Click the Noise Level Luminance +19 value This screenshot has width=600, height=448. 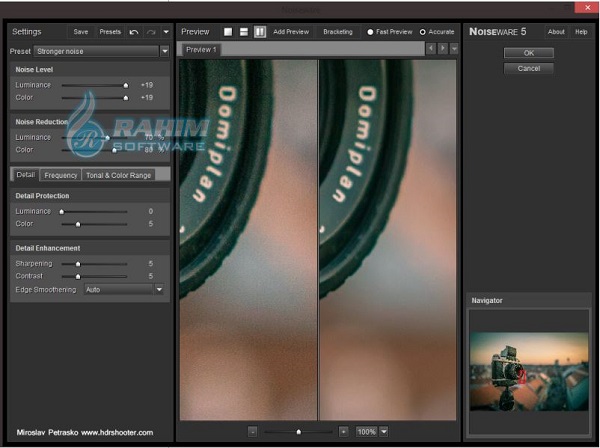(147, 85)
